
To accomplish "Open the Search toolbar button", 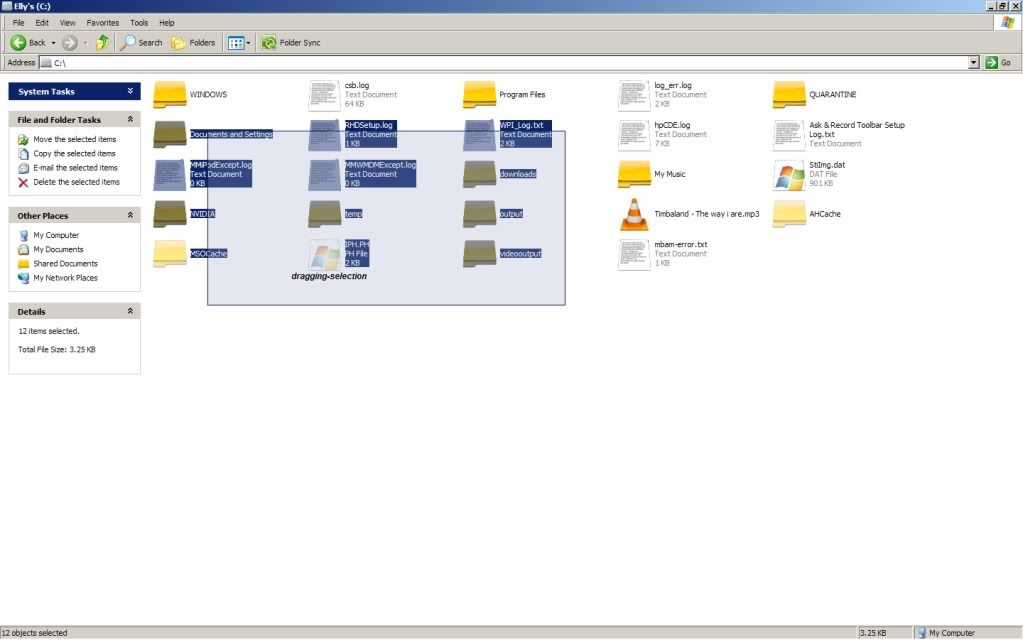I will [142, 43].
